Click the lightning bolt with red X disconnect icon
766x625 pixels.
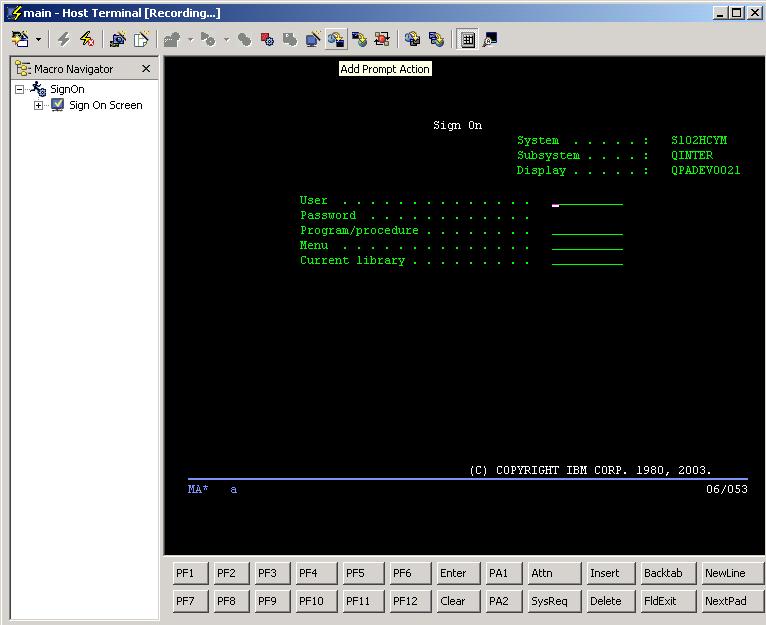click(x=87, y=39)
